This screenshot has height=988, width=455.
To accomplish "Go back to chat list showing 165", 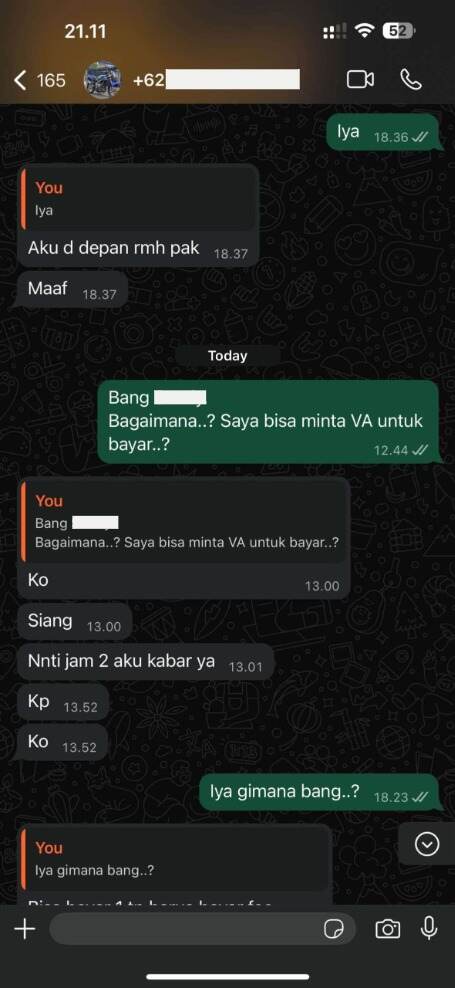I will tap(40, 80).
